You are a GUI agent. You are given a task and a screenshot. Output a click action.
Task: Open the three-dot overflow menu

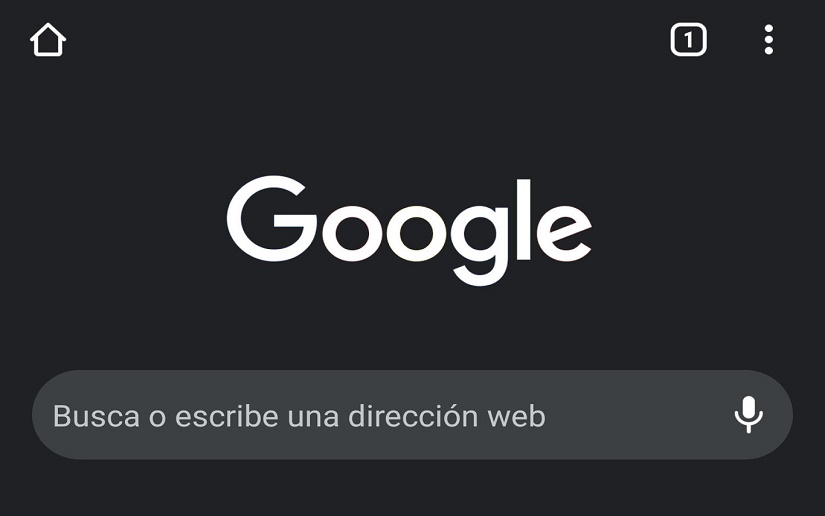pos(769,39)
